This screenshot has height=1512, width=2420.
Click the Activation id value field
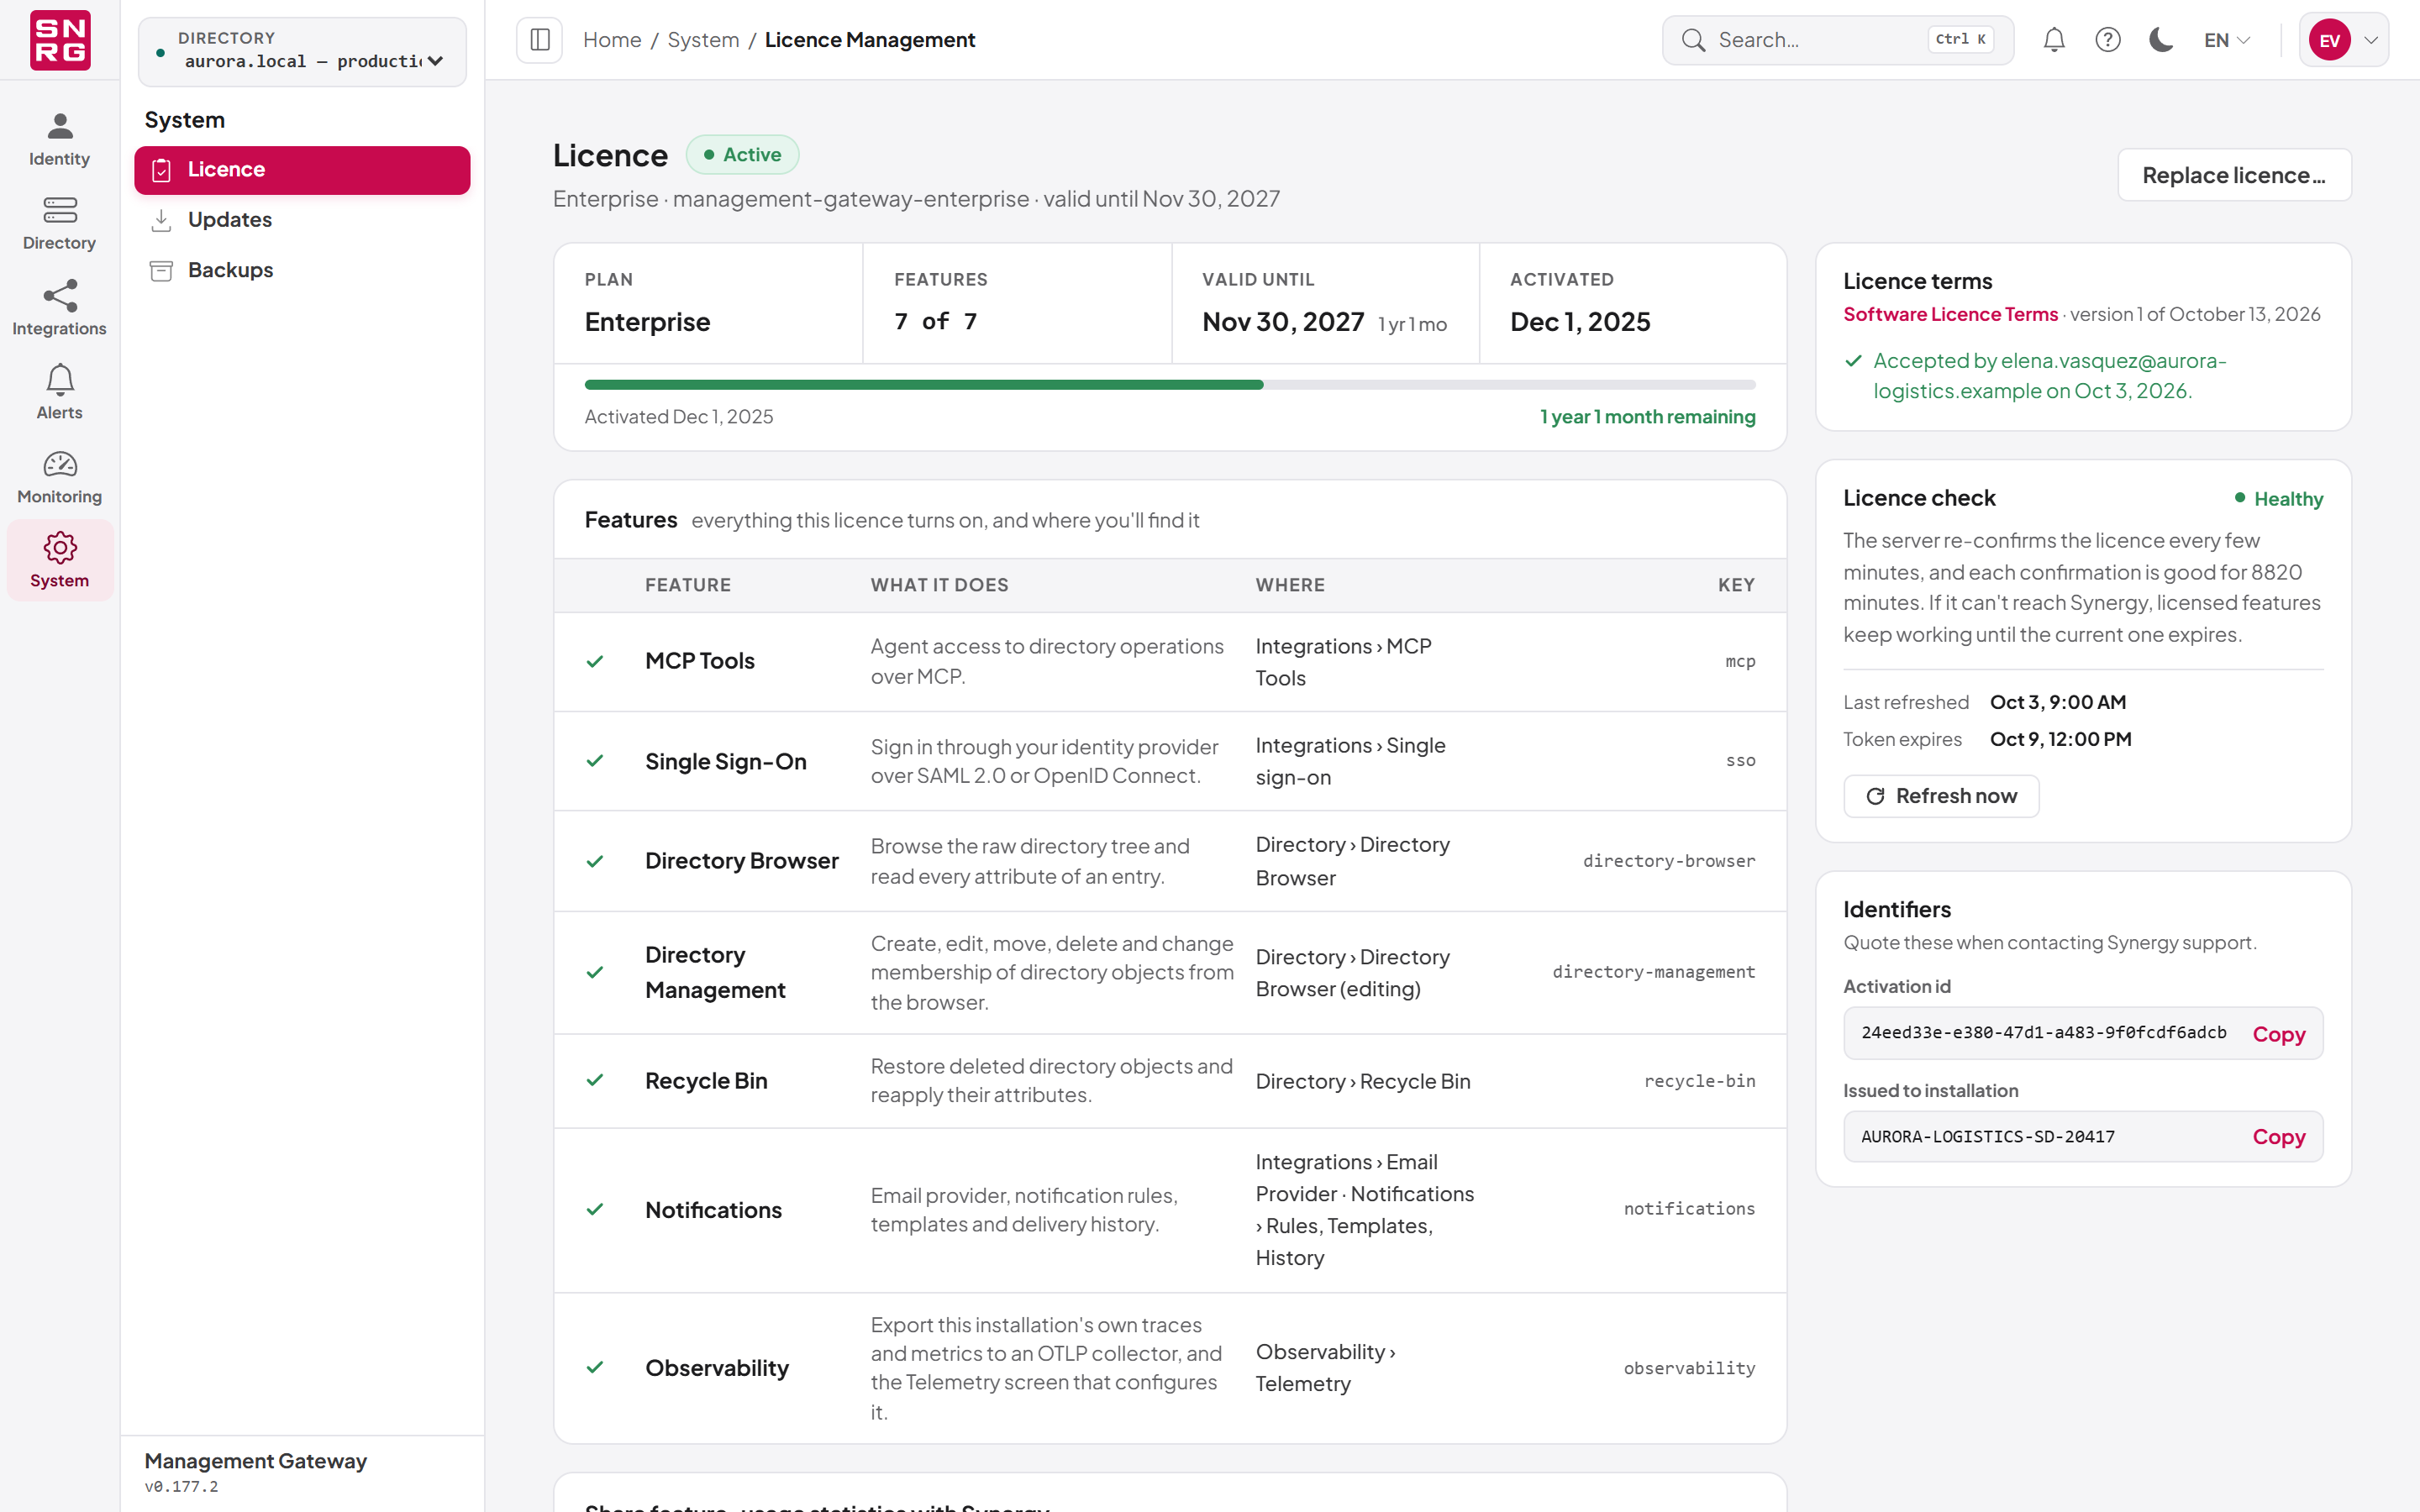tap(2043, 1033)
